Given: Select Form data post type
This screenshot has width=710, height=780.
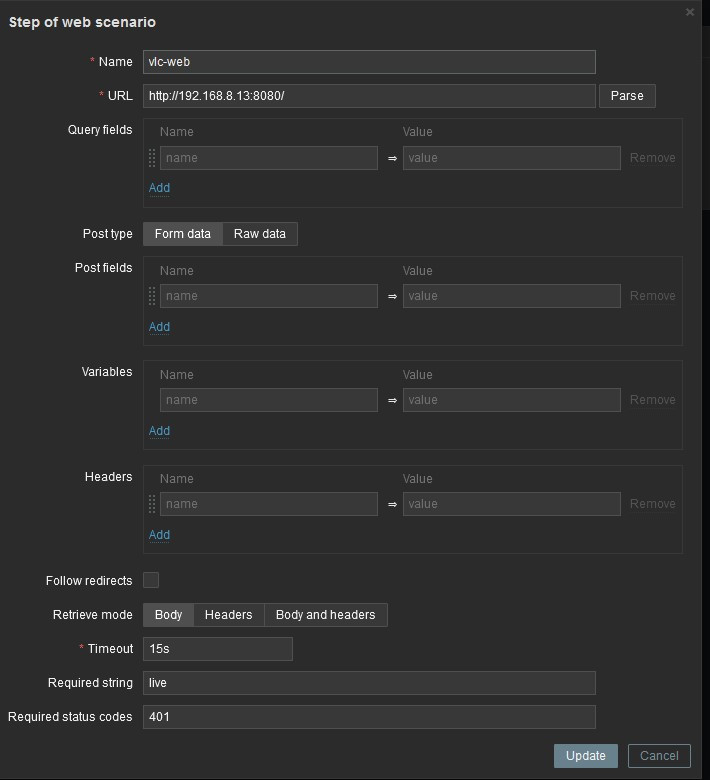Looking at the screenshot, I should (x=182, y=234).
